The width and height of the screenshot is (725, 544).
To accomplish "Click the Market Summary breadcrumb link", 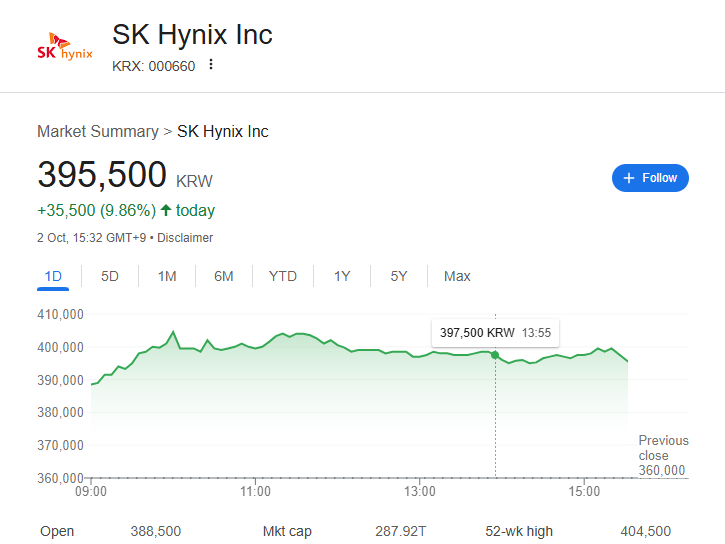I will click(x=97, y=131).
